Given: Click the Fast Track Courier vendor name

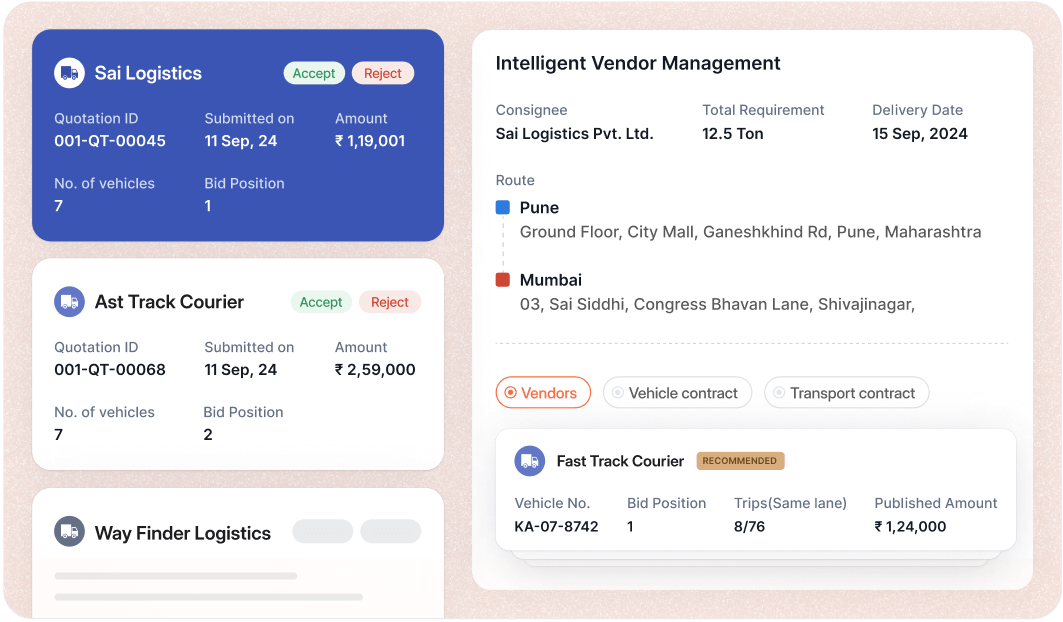Looking at the screenshot, I should tap(620, 461).
